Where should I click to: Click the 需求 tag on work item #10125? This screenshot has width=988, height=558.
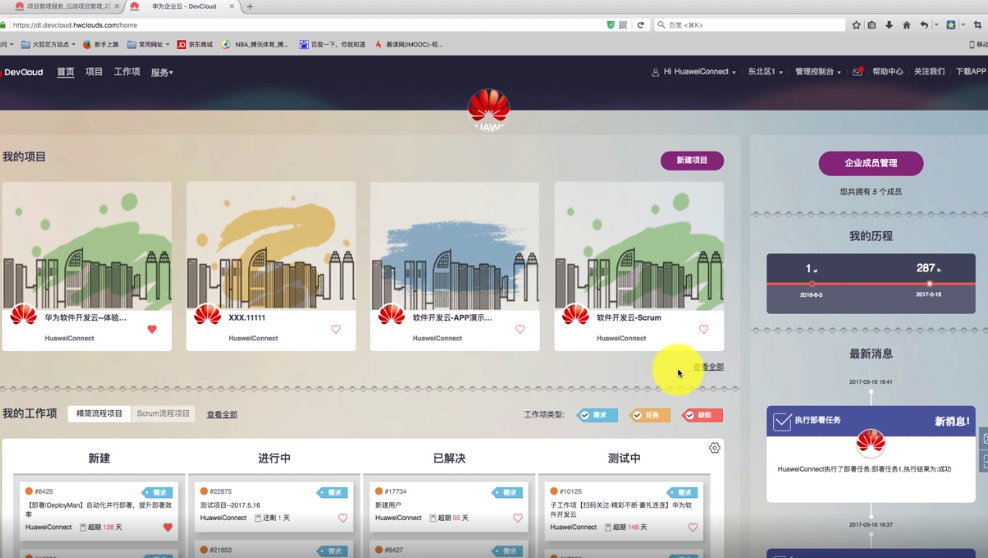pyautogui.click(x=682, y=493)
